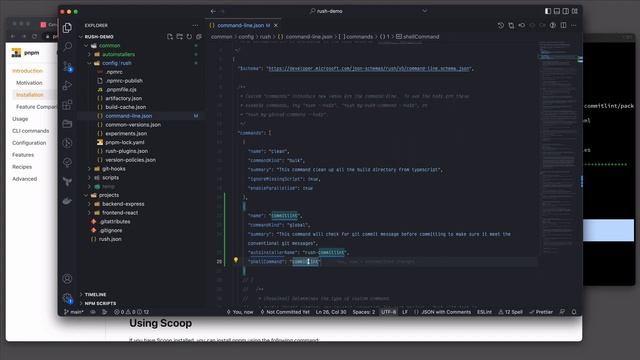
Task: Open file history timeline icon in editor toolbar
Action: tap(501, 25)
